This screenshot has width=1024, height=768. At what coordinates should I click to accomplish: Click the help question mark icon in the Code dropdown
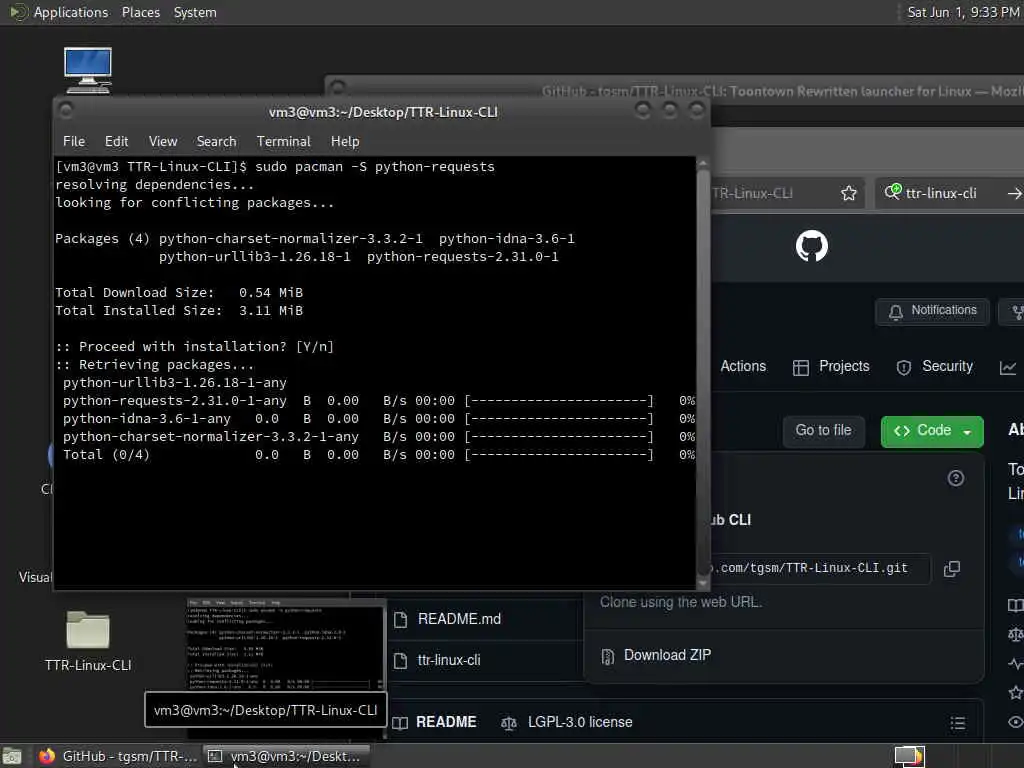tap(955, 479)
